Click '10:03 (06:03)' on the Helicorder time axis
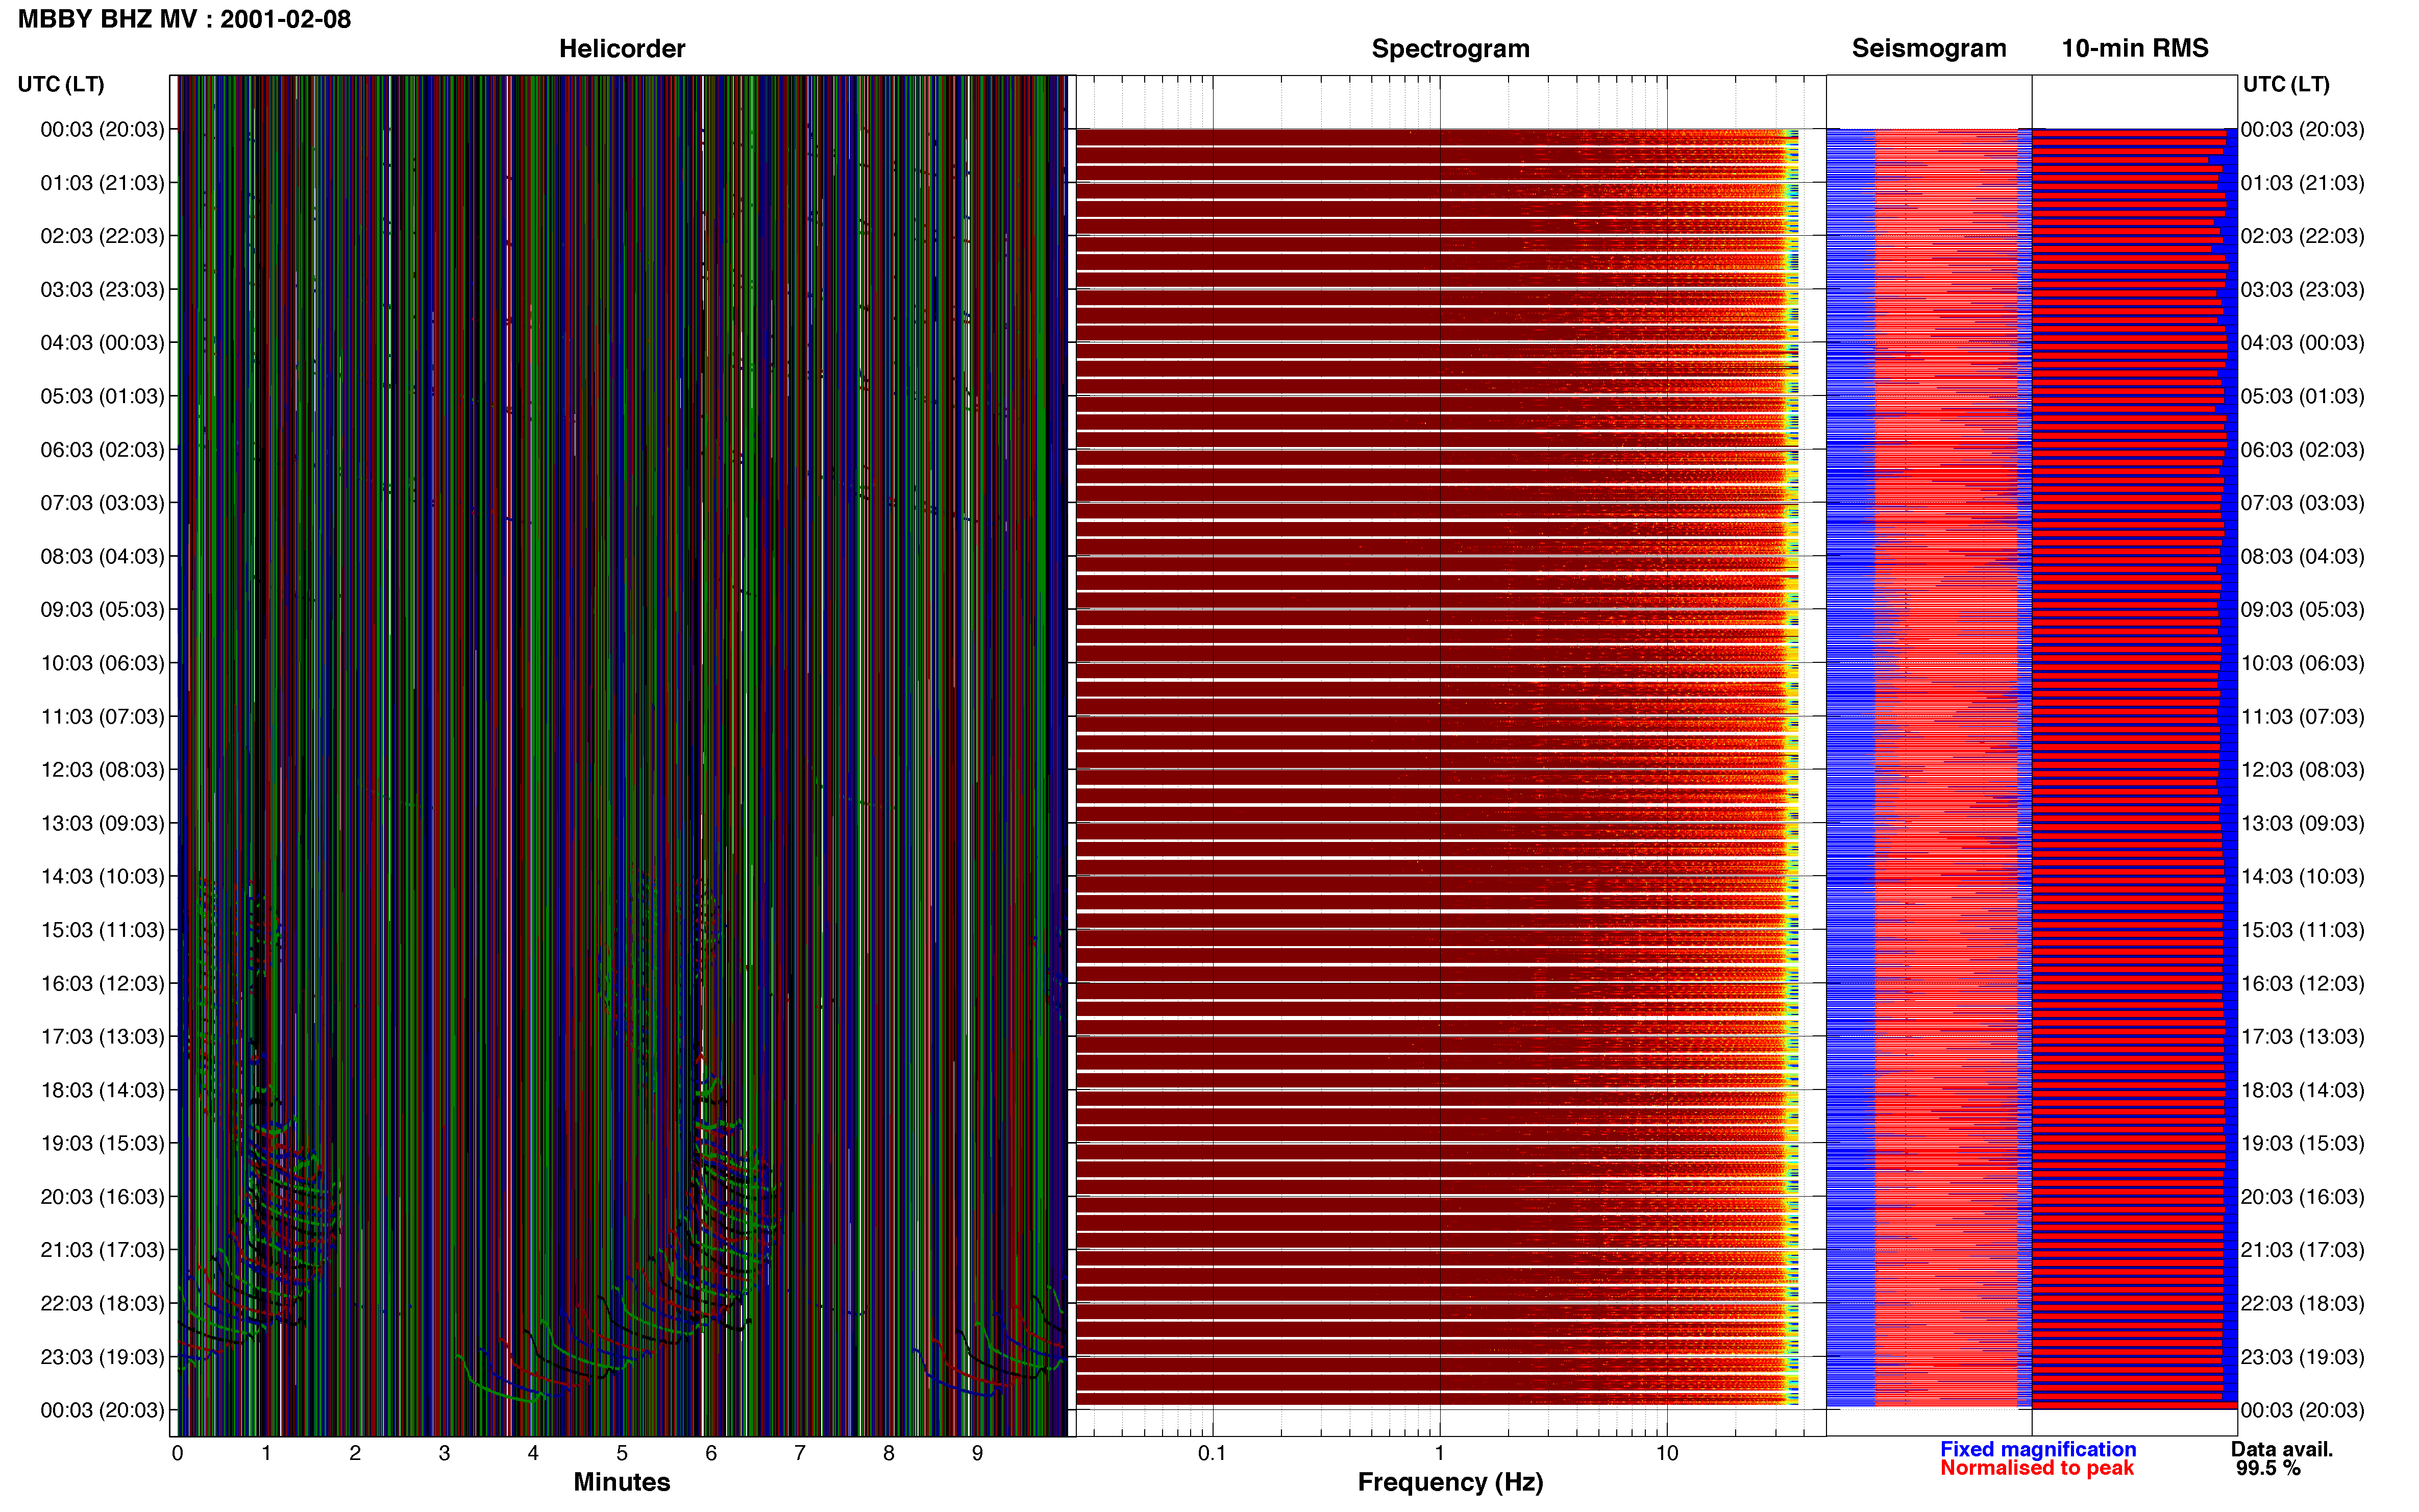 click(x=102, y=663)
